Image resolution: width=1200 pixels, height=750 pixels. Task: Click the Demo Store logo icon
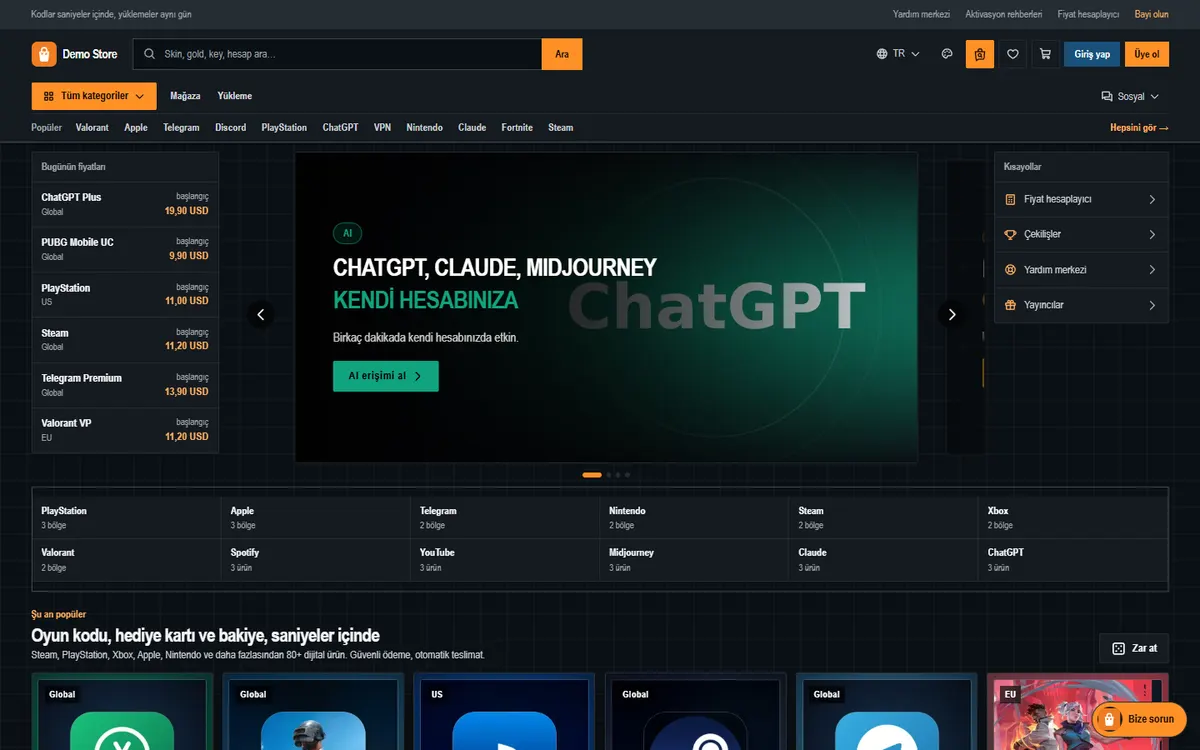tap(44, 54)
